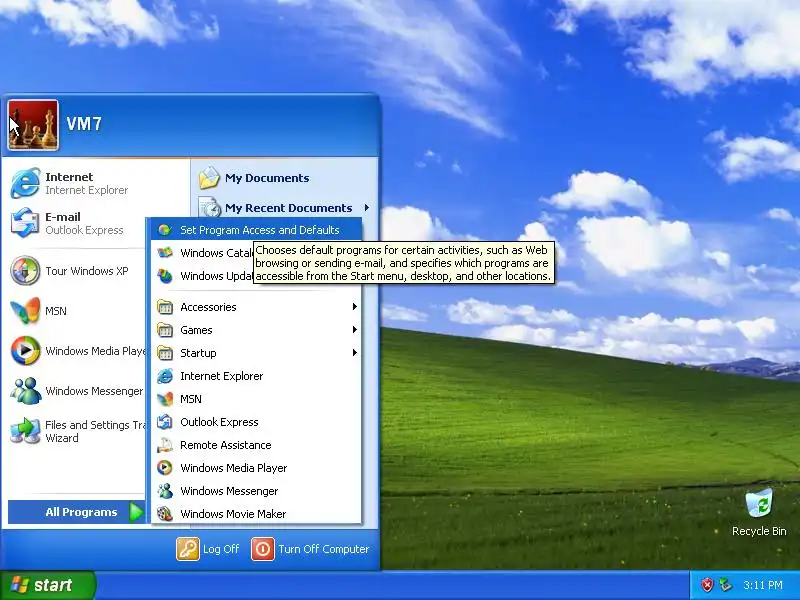The image size is (800, 600).
Task: Open Games menu entry
Action: [x=257, y=330]
